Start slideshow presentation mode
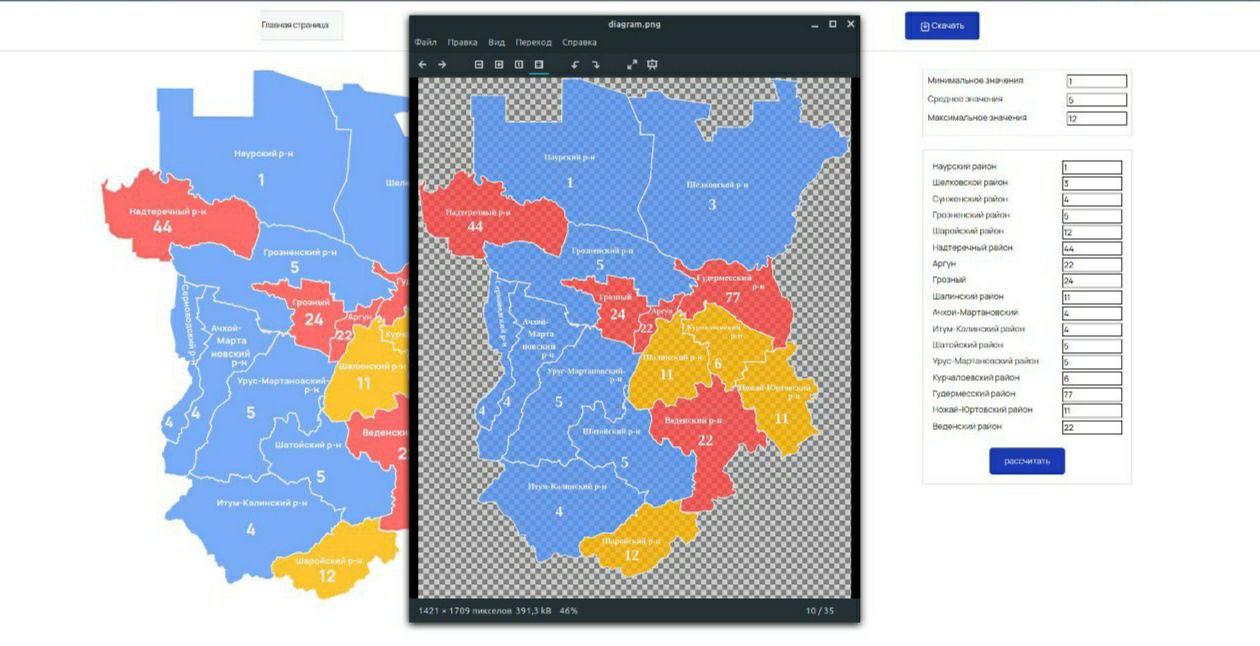 pos(652,64)
